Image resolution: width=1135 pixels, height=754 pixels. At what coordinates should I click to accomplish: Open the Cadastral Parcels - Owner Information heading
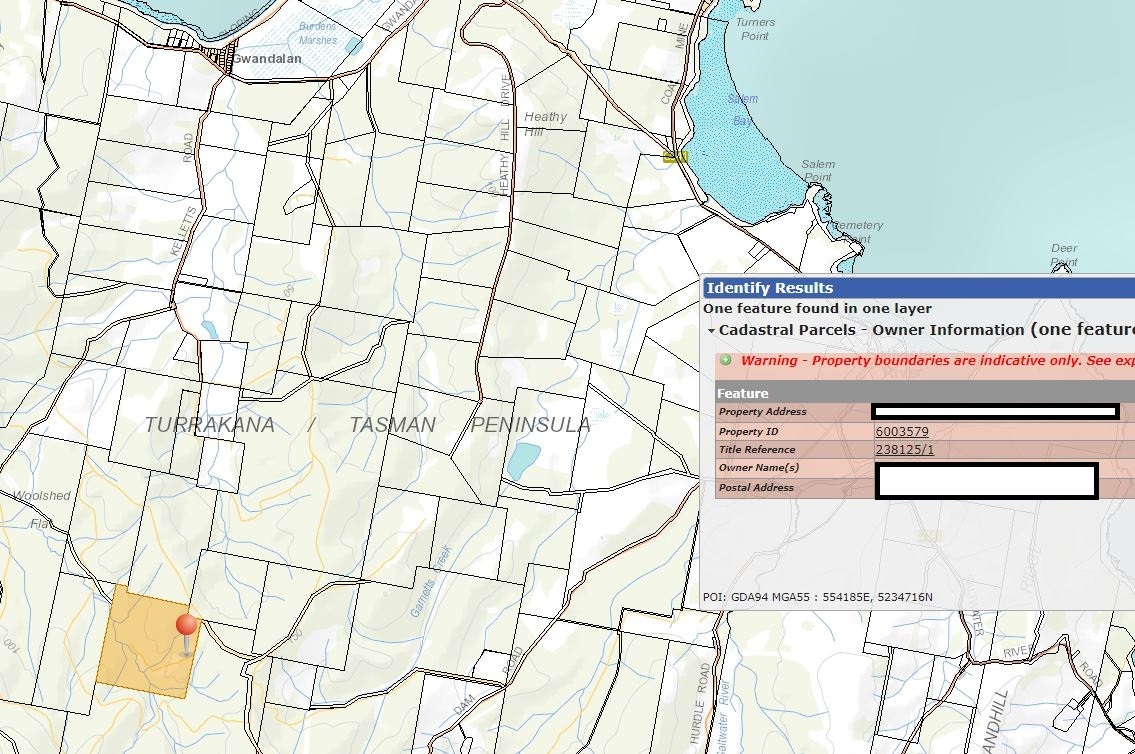tap(871, 330)
